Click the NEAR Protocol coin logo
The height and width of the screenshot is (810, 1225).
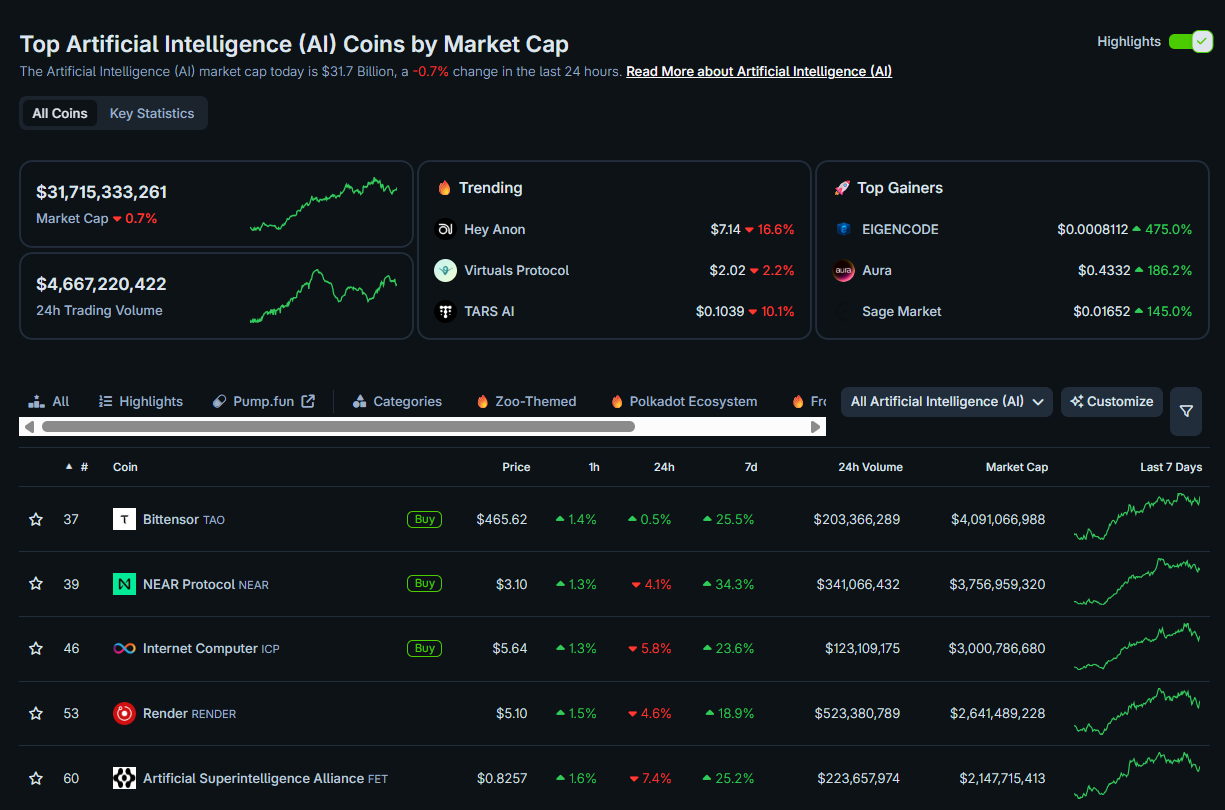coord(124,584)
